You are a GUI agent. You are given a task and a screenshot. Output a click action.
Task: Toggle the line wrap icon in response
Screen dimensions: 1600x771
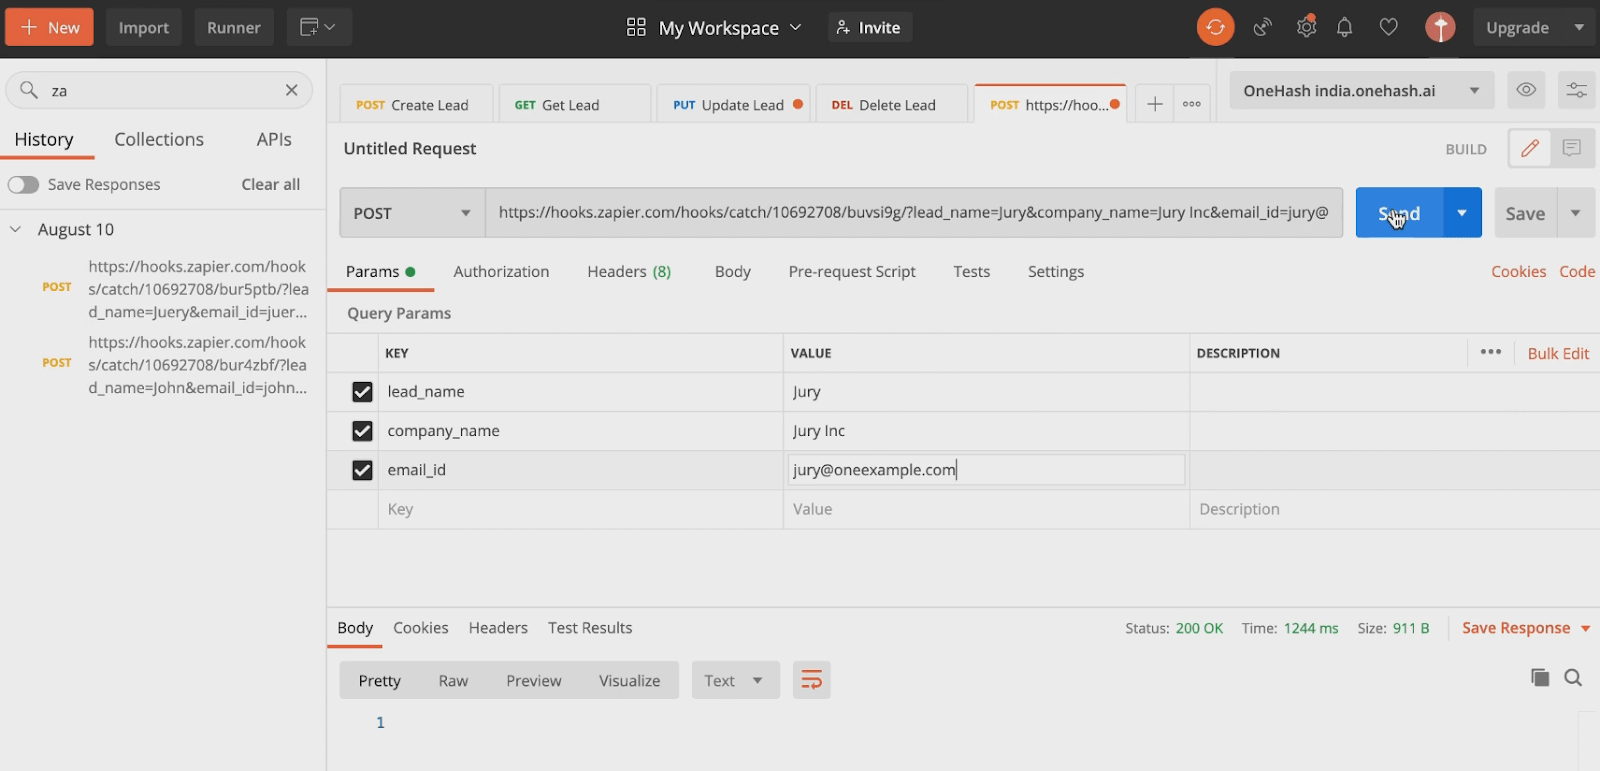pos(811,680)
